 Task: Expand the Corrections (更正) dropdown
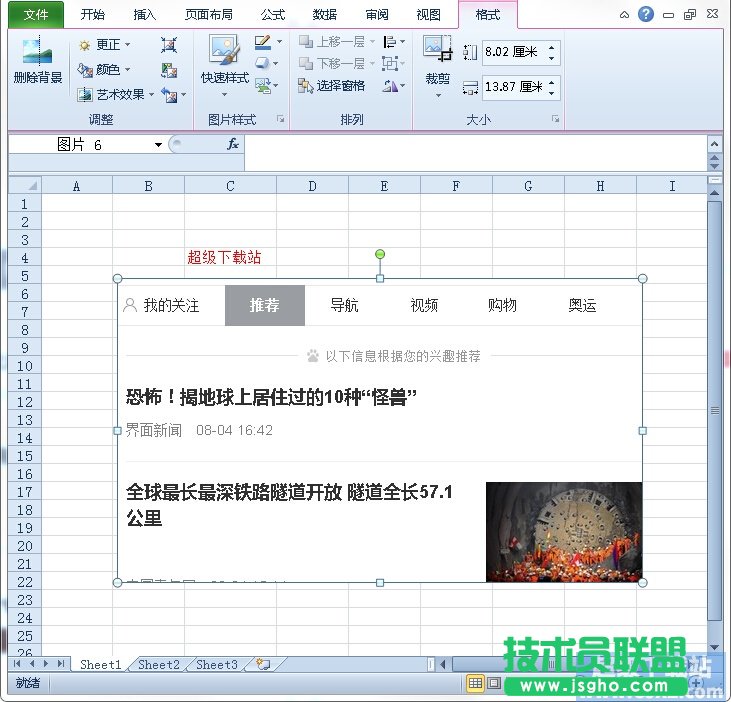(x=108, y=45)
